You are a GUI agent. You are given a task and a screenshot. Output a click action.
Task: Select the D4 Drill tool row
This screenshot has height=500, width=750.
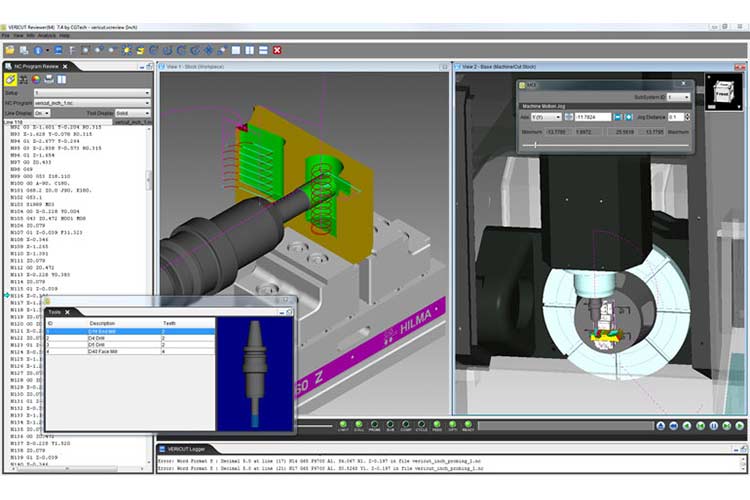[130, 338]
